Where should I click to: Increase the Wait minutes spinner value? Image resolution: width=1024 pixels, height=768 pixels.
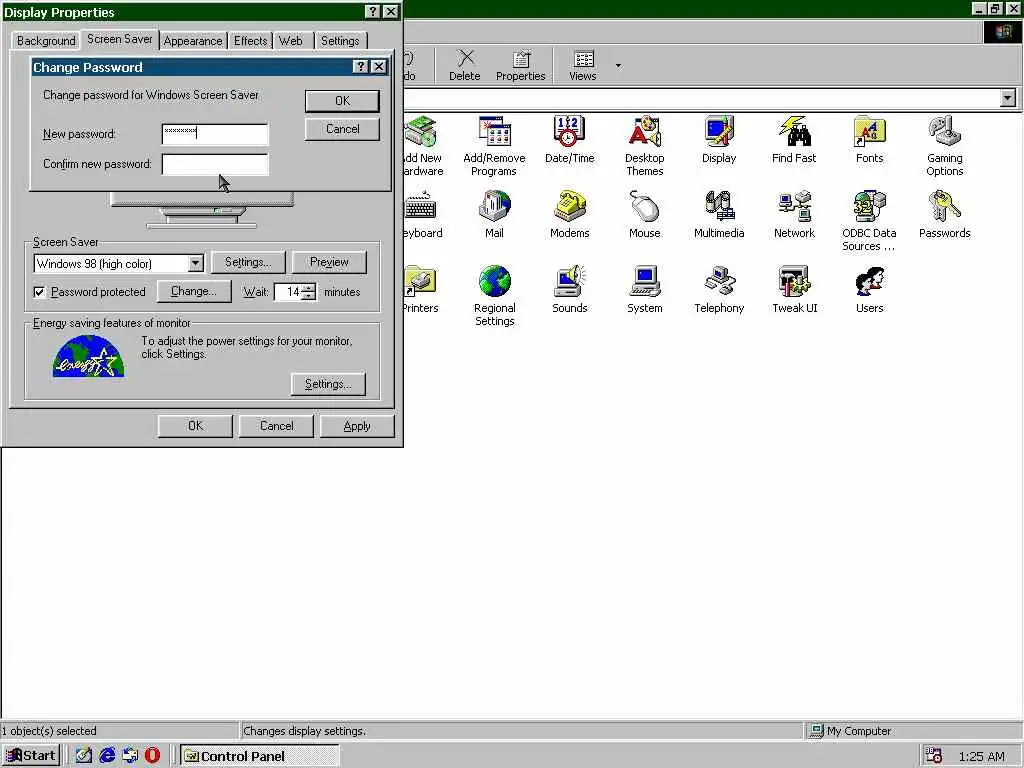click(x=309, y=287)
